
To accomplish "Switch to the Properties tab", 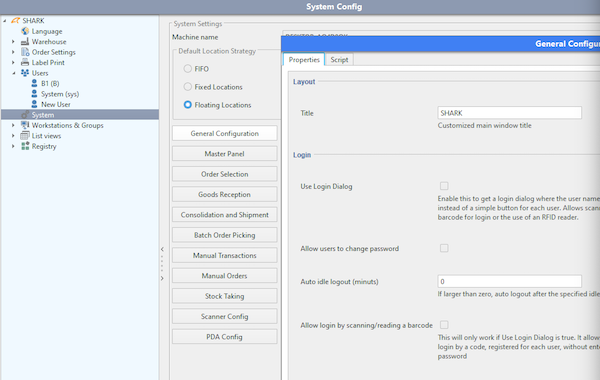I will (x=304, y=59).
